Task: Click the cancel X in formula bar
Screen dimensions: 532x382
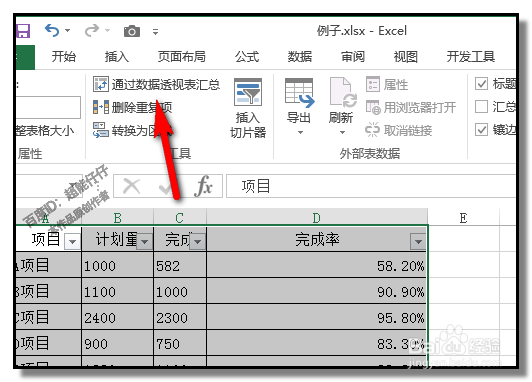Action: pos(131,186)
